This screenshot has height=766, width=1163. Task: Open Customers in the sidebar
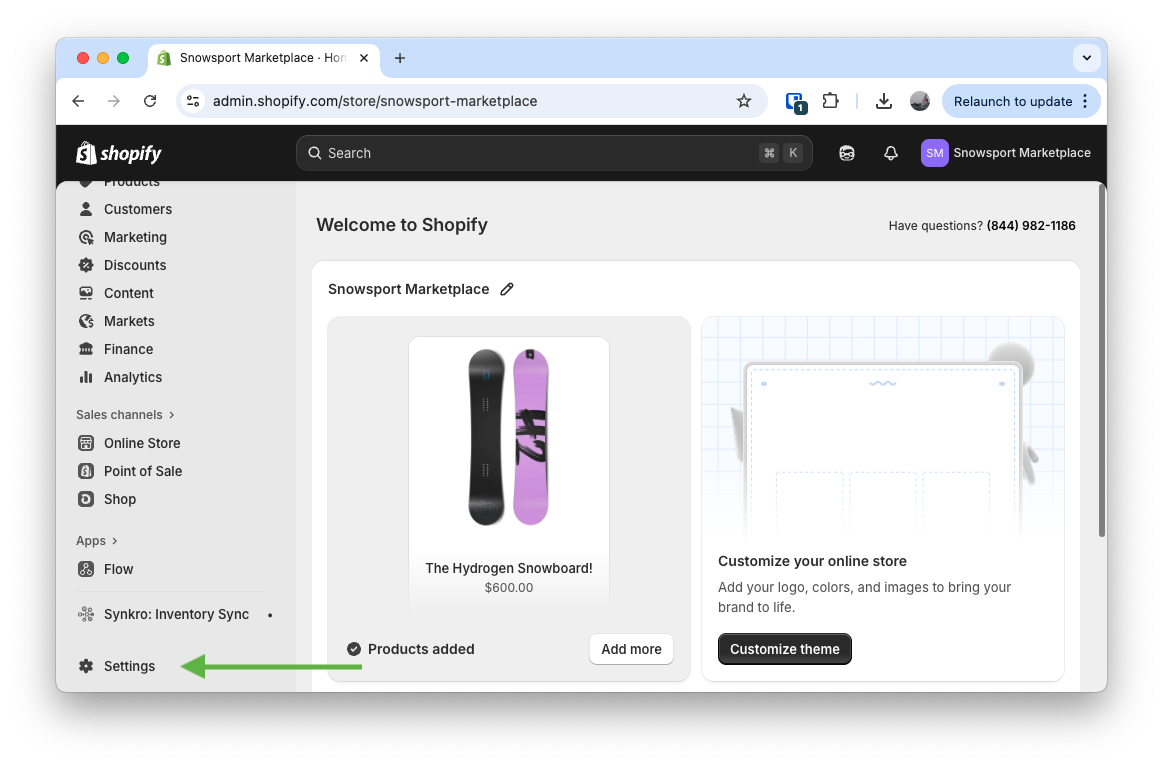click(137, 209)
